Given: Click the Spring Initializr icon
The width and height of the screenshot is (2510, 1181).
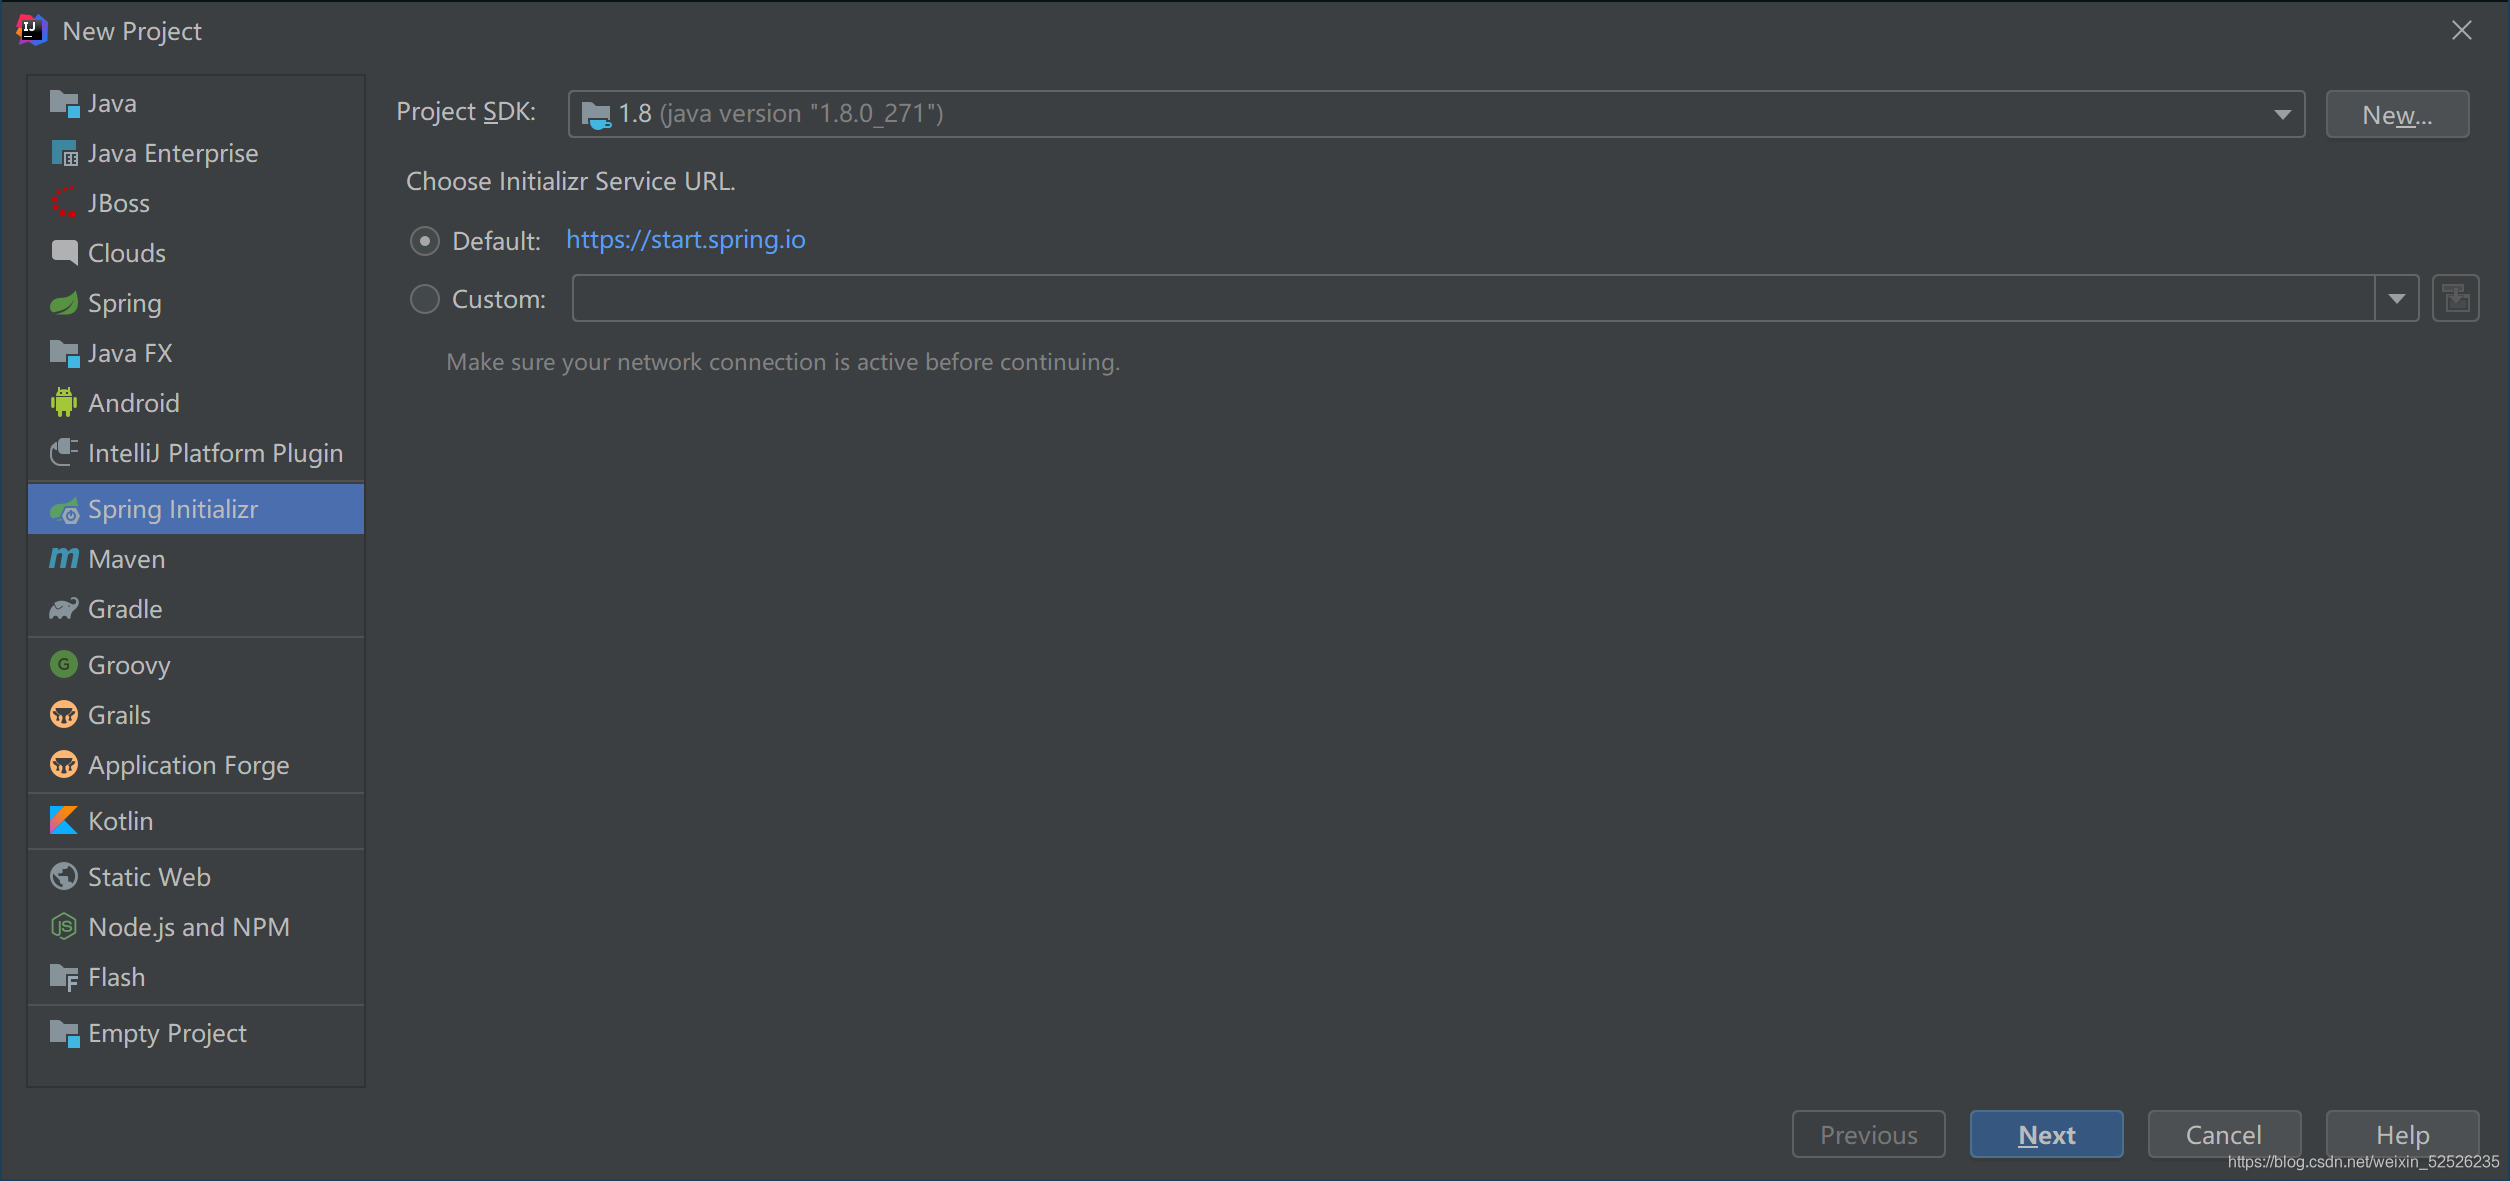Looking at the screenshot, I should click(64, 510).
